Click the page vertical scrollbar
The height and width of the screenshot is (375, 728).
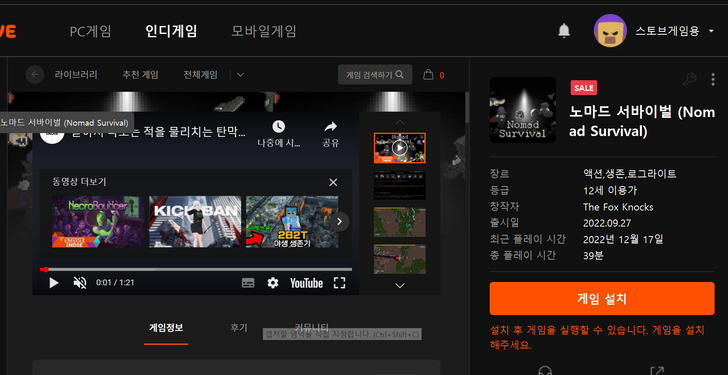pos(467,106)
